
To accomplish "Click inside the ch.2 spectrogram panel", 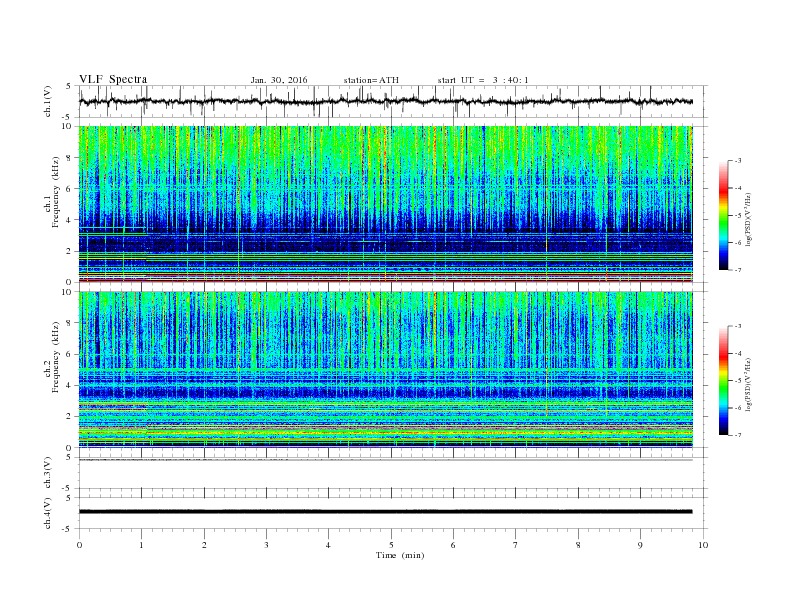I will 386,370.
